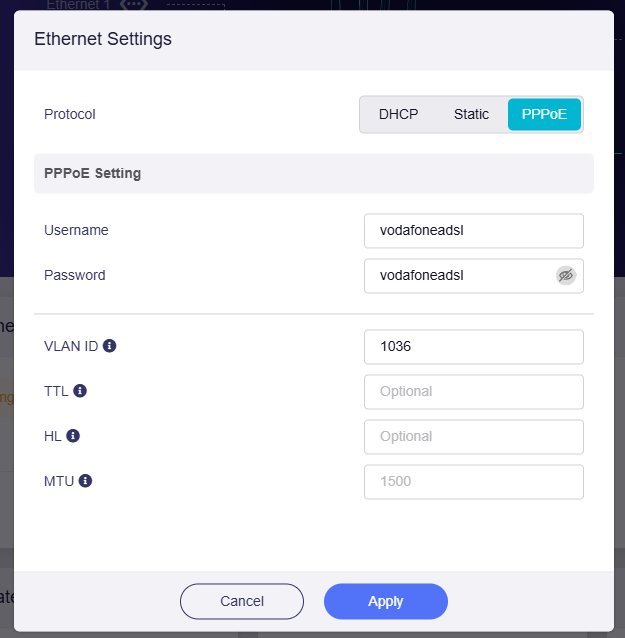The image size is (625, 638).
Task: Click the VLAN ID info icon
Action: pos(110,346)
